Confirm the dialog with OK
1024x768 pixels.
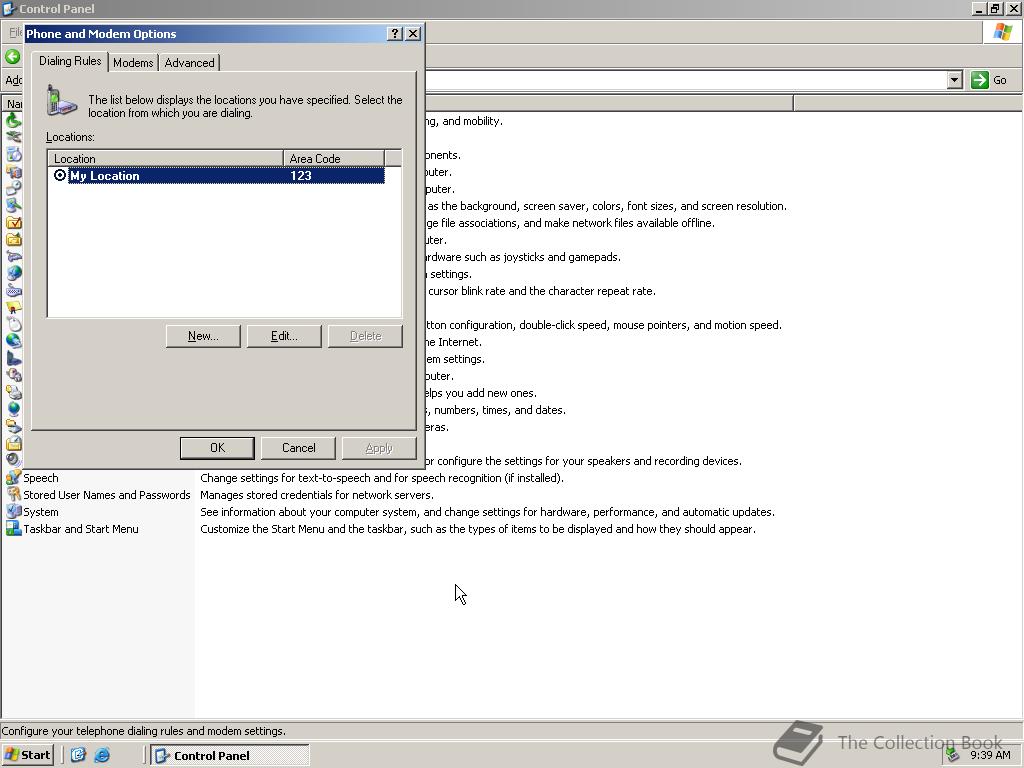coord(217,448)
